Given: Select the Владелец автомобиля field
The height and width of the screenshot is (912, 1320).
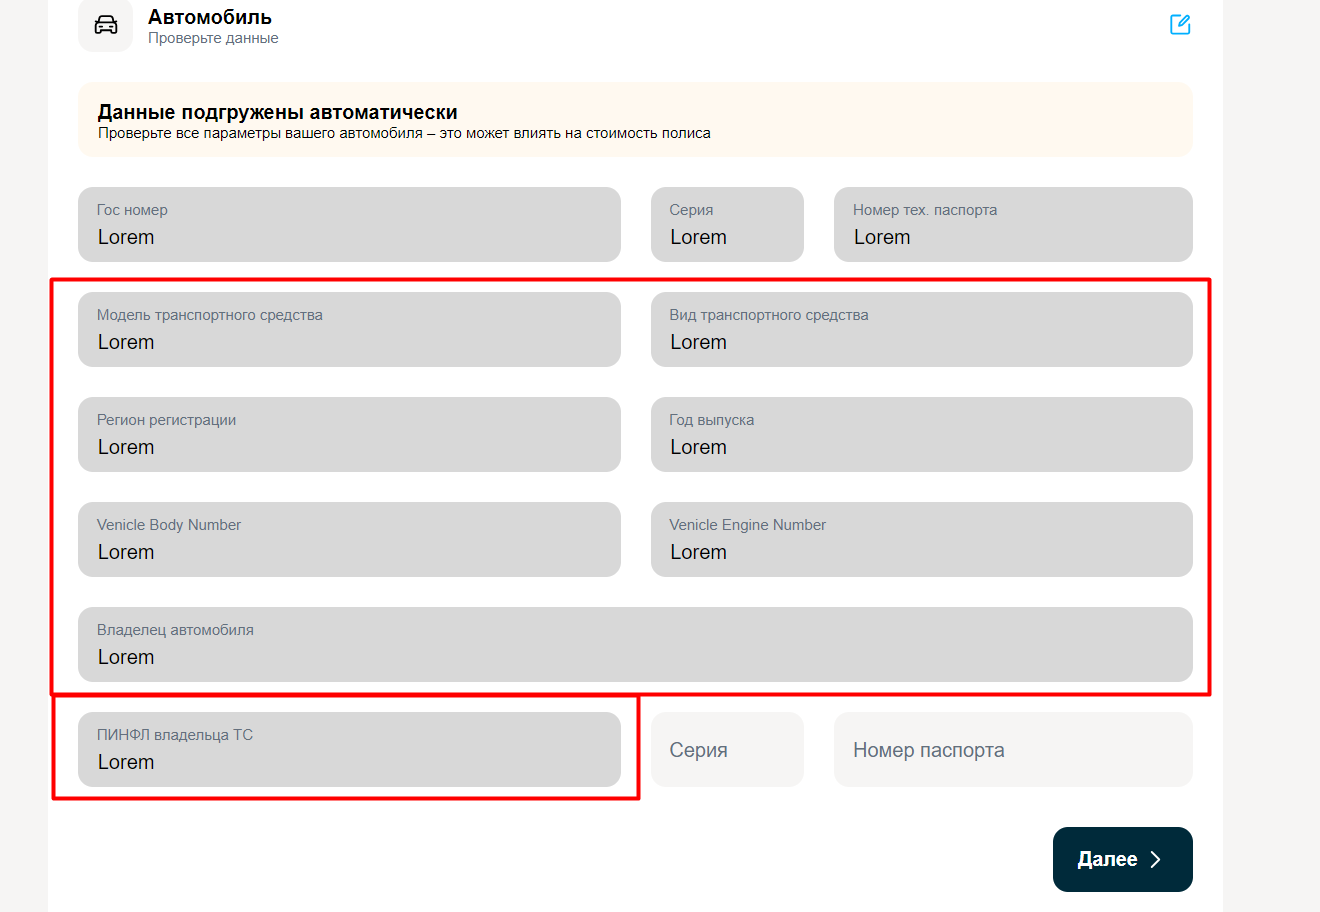Looking at the screenshot, I should pos(635,645).
